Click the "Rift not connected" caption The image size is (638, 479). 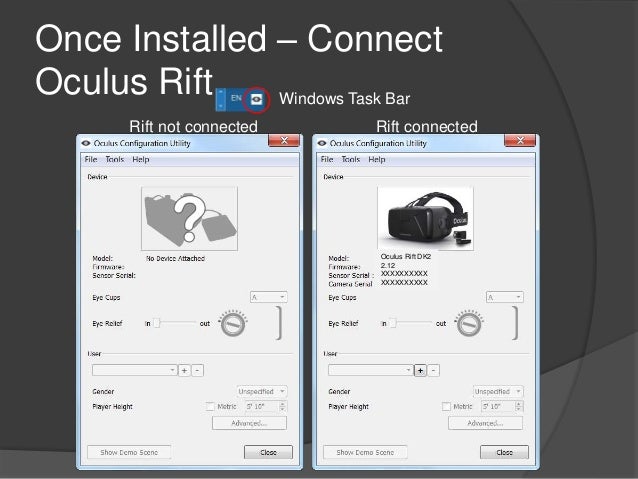[193, 127]
